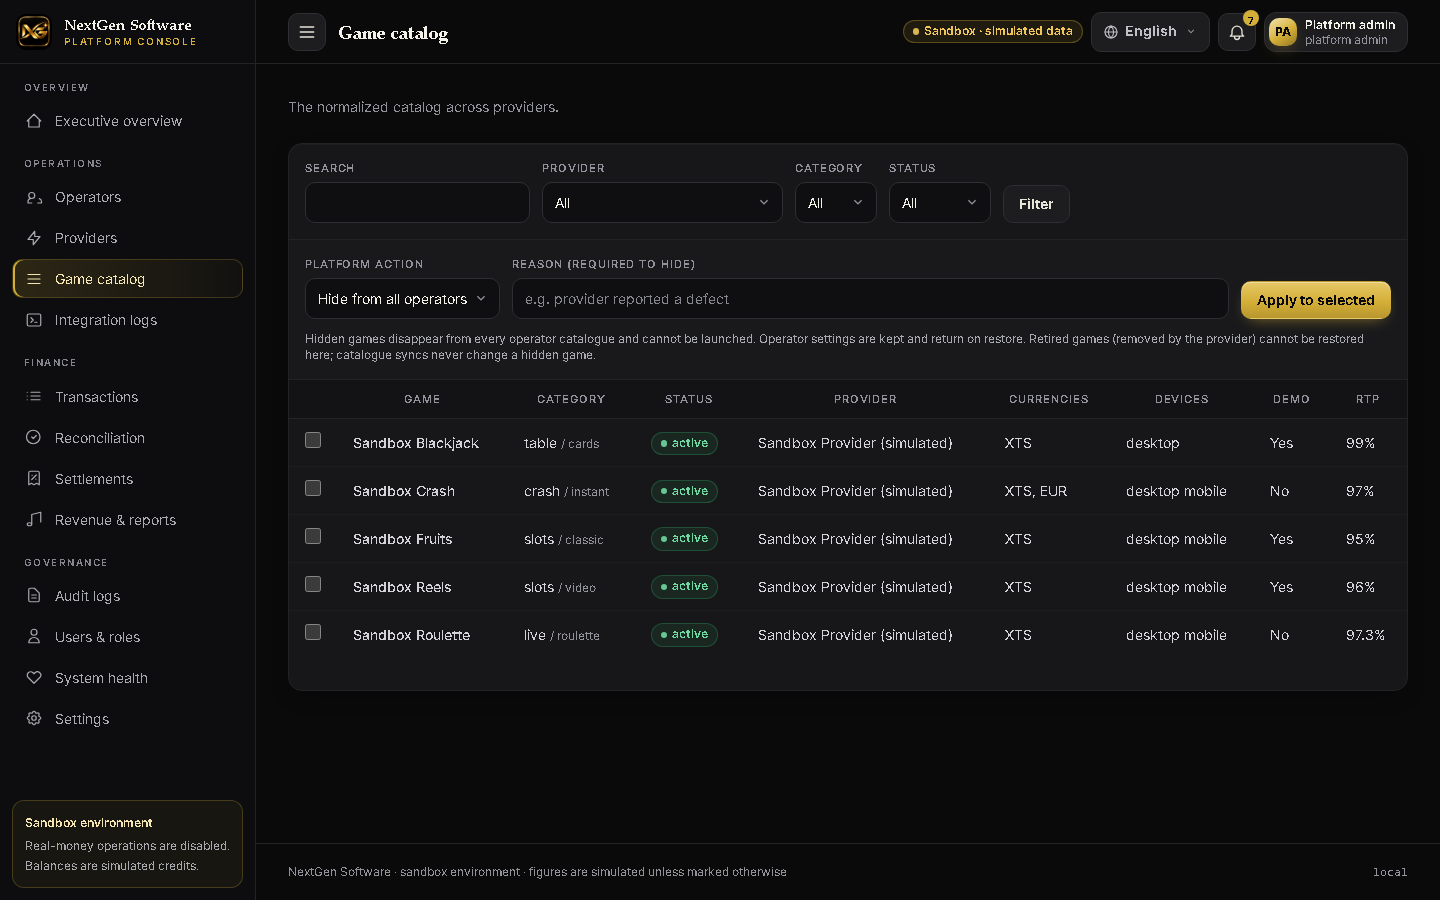The width and height of the screenshot is (1440, 900).
Task: Click the Sandbox simulated data badge
Action: 993,31
